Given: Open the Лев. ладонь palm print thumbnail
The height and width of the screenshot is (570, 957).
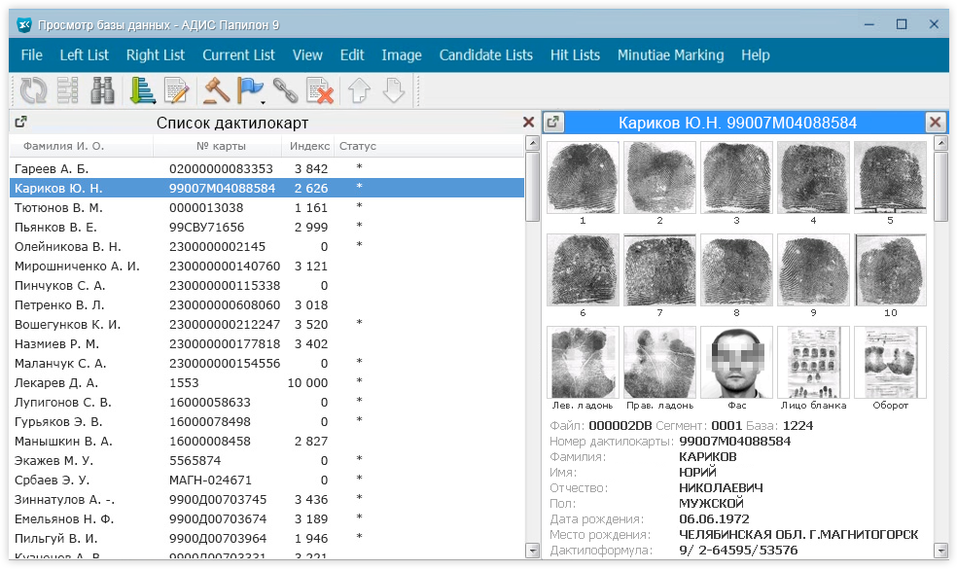Looking at the screenshot, I should (582, 362).
